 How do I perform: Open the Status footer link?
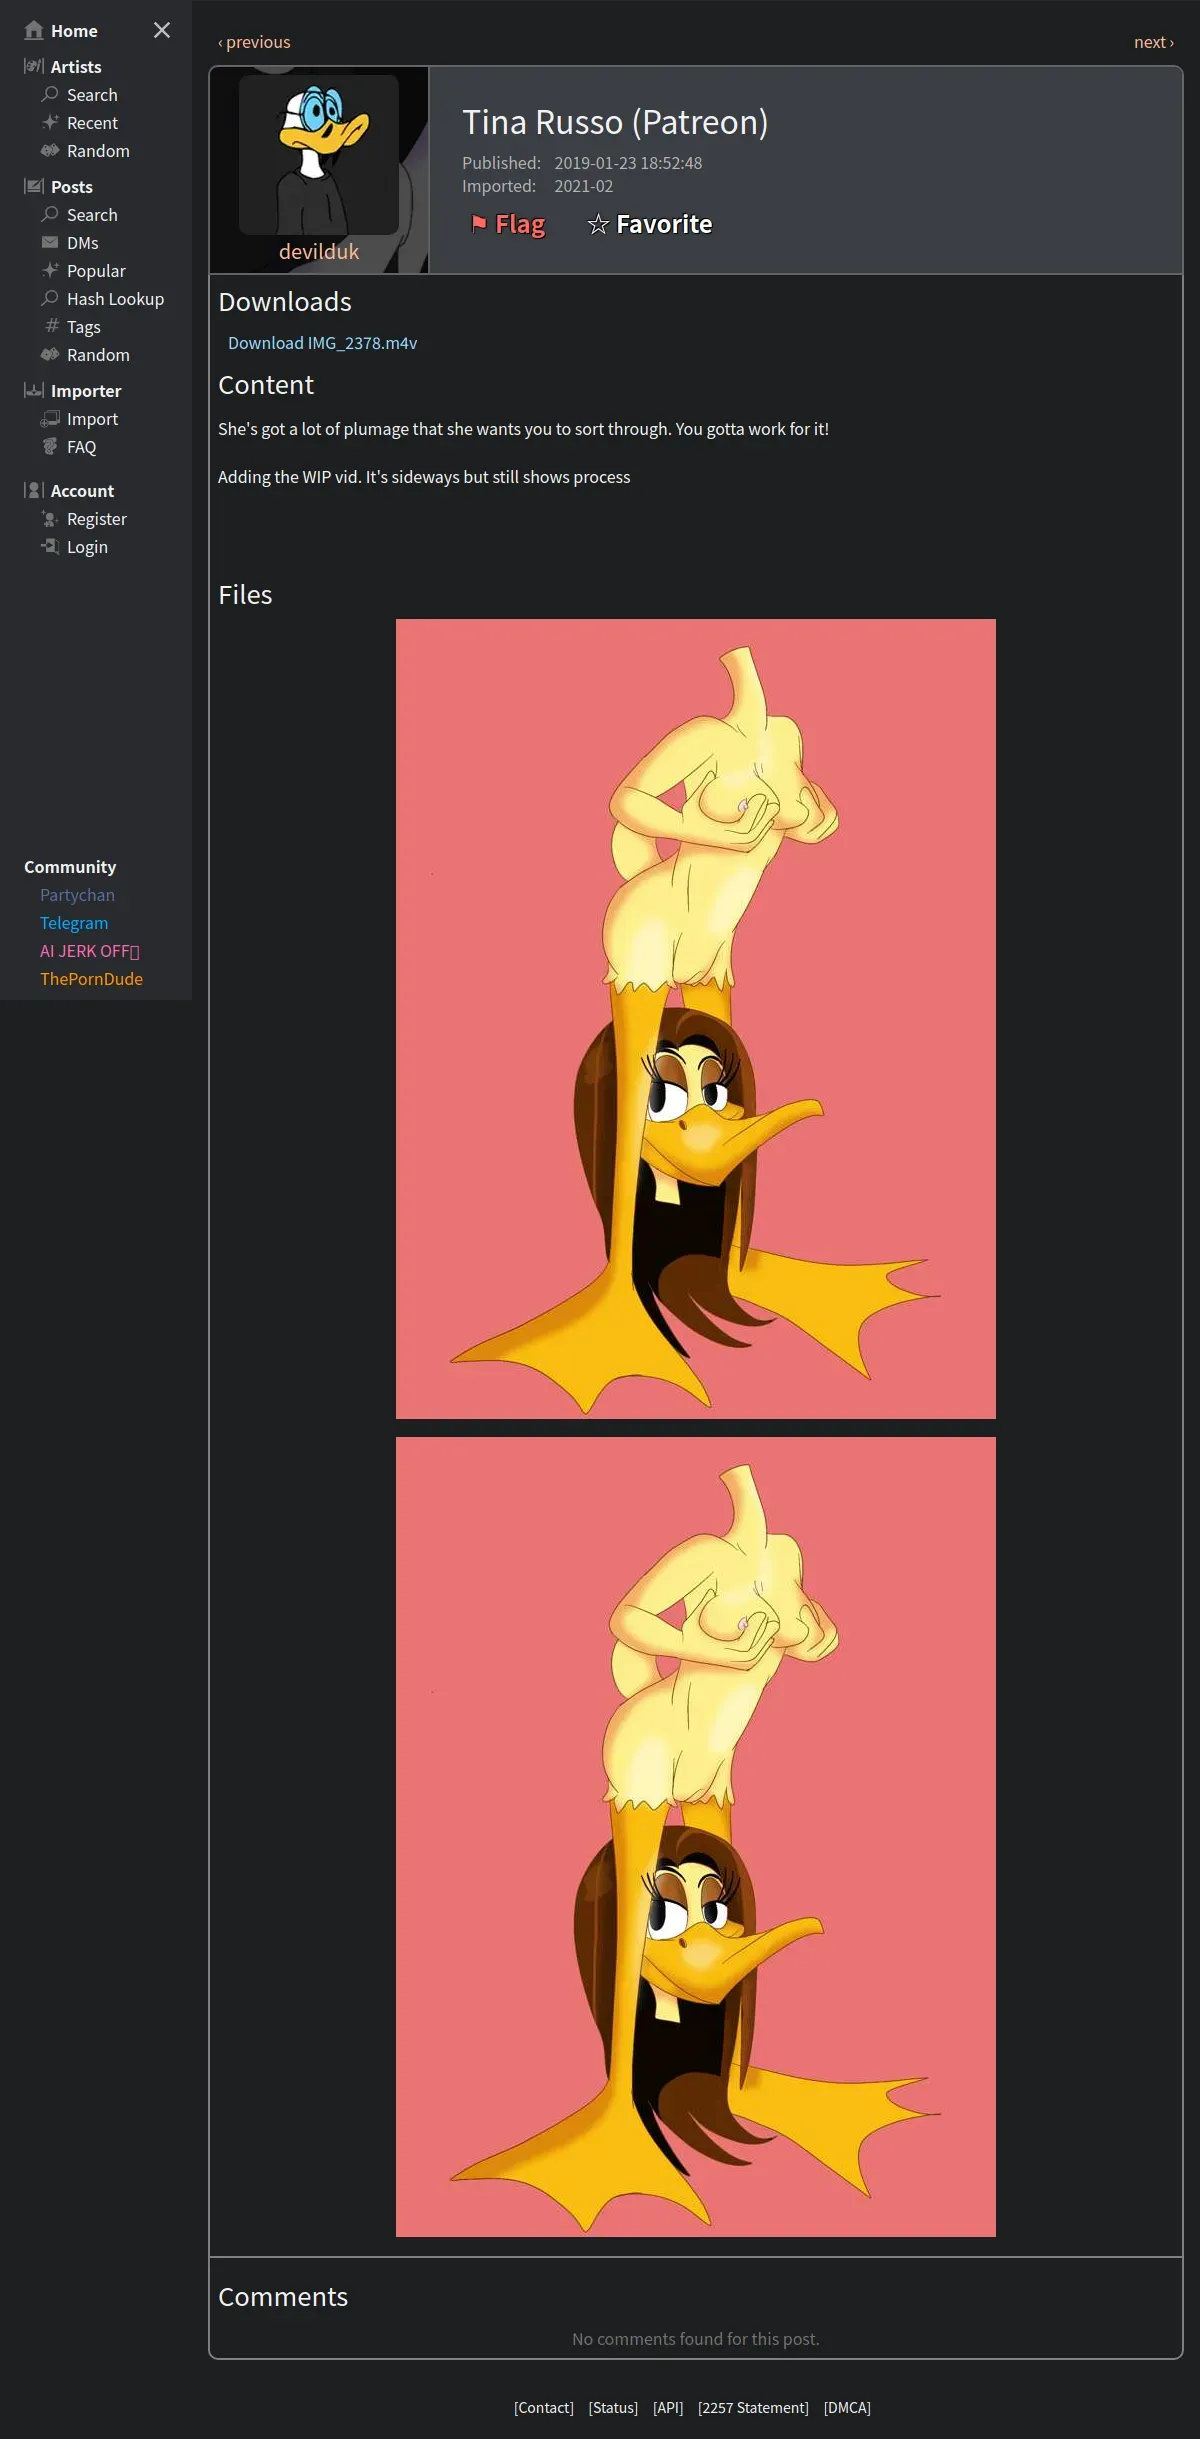tap(613, 2407)
